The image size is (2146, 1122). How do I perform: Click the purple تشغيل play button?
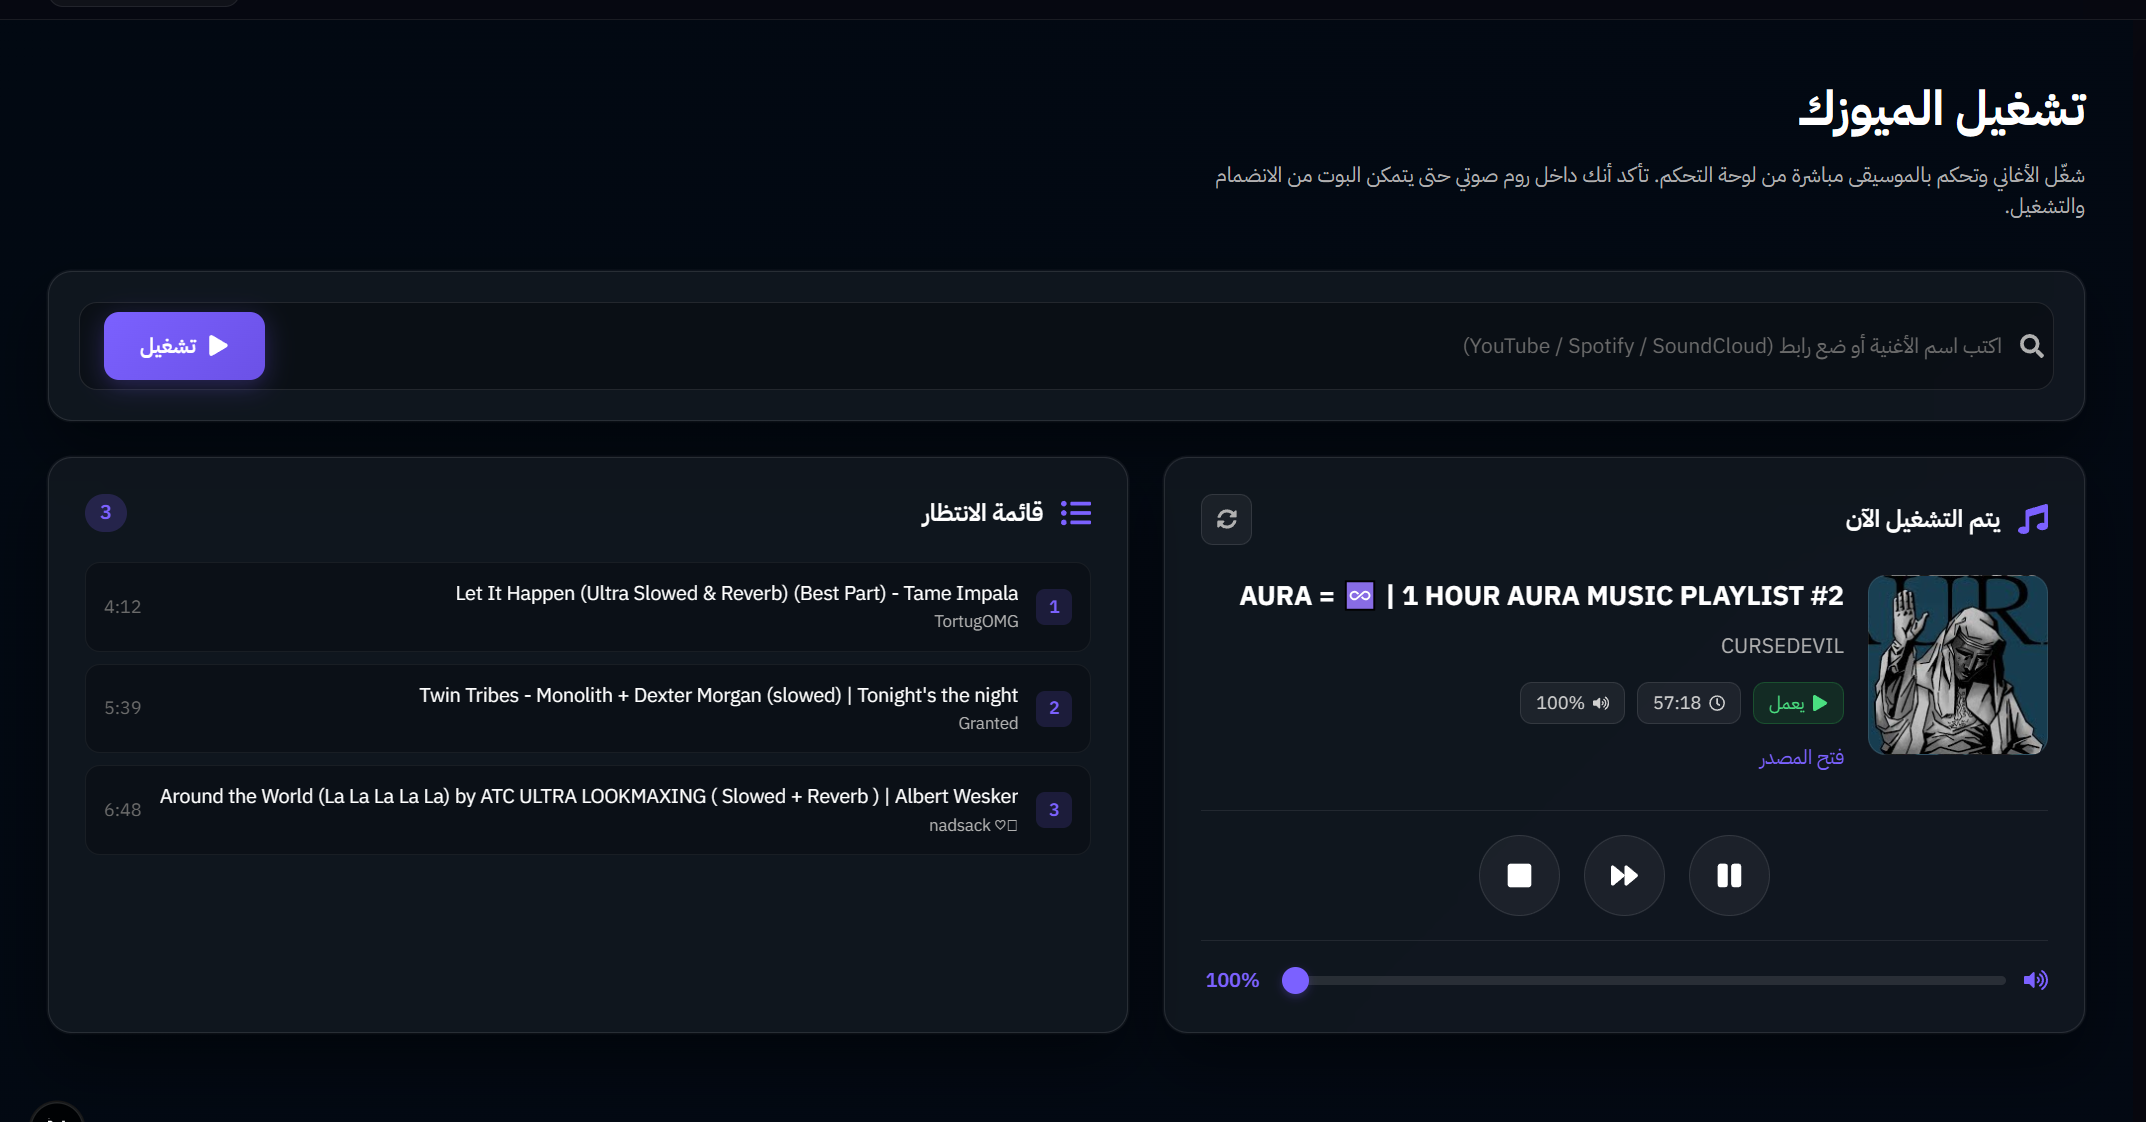click(x=184, y=346)
